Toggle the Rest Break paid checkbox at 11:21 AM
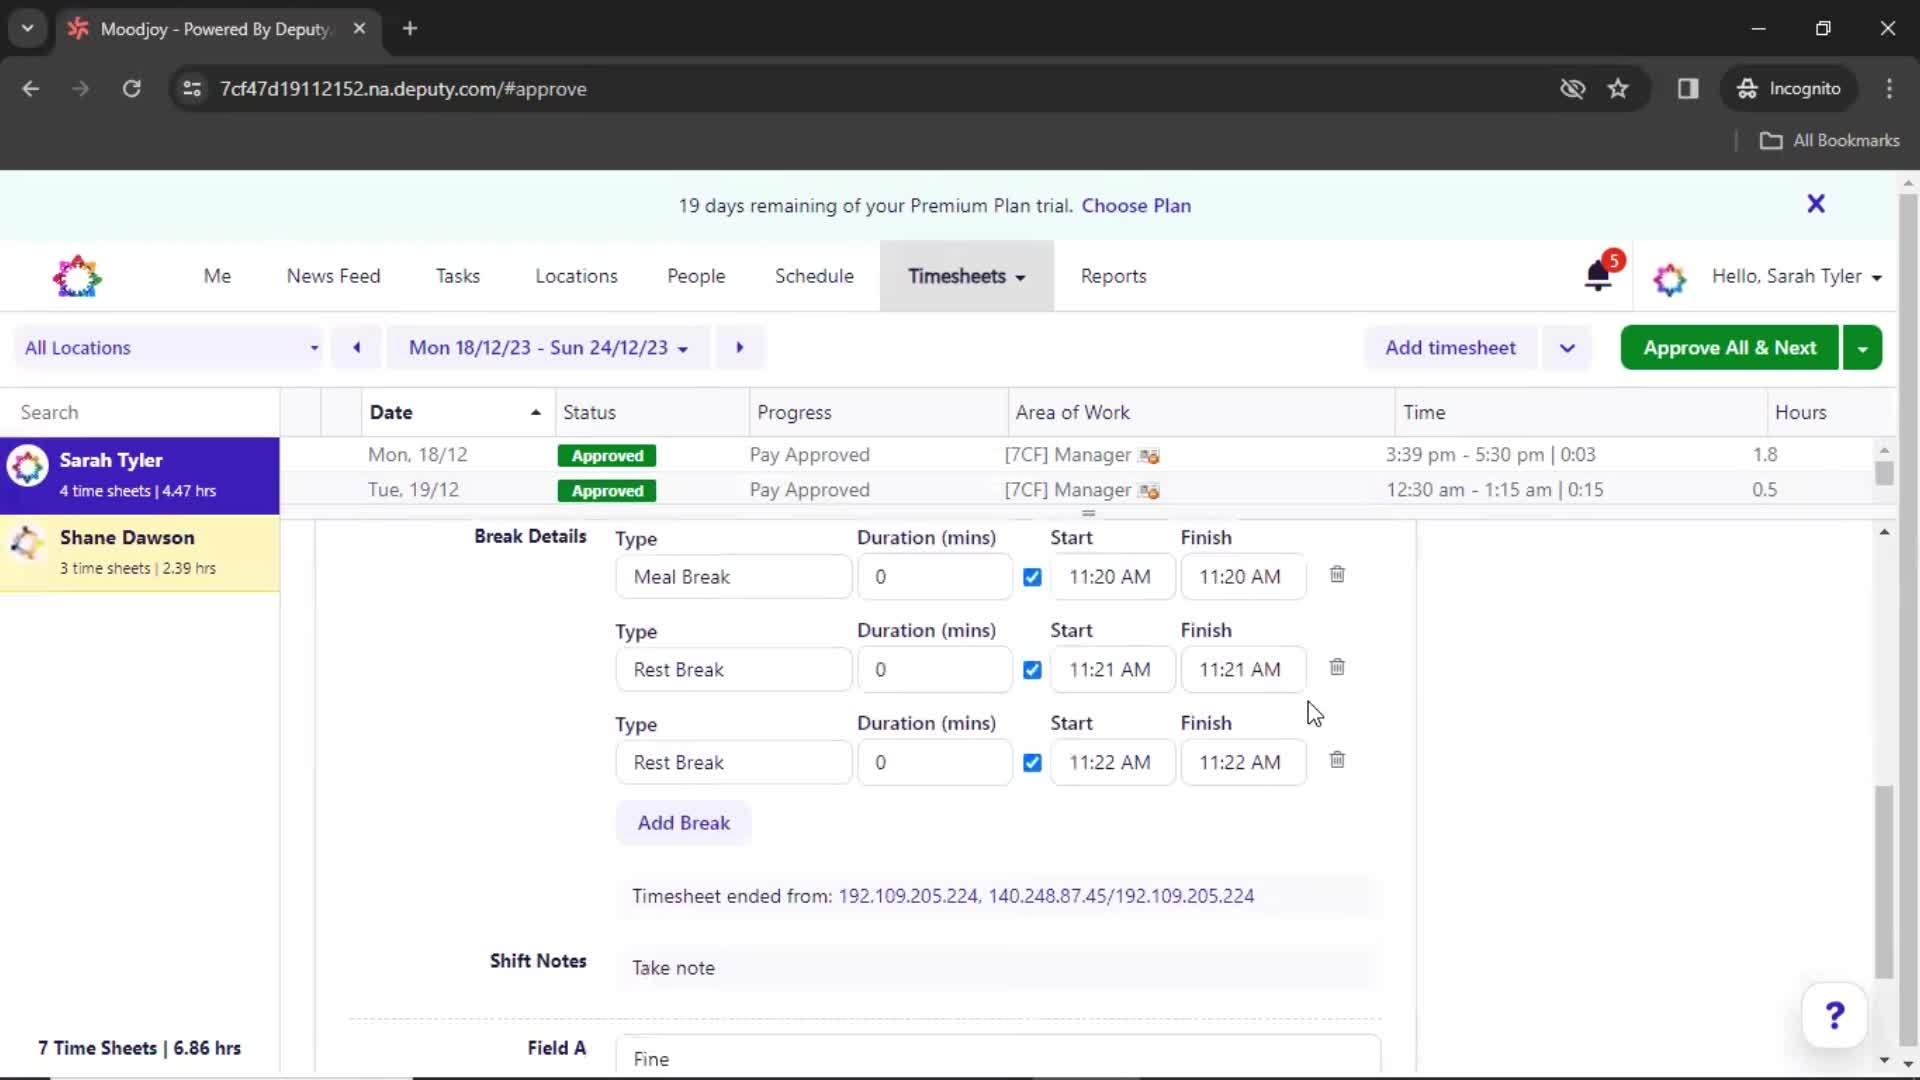Image resolution: width=1920 pixels, height=1080 pixels. pyautogui.click(x=1033, y=669)
